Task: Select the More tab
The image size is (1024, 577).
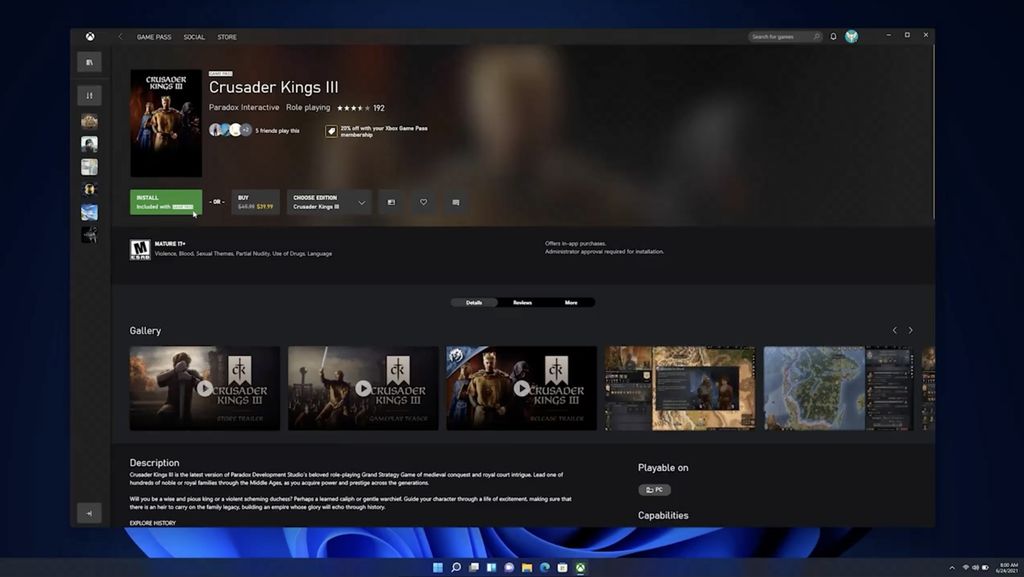Action: click(571, 302)
